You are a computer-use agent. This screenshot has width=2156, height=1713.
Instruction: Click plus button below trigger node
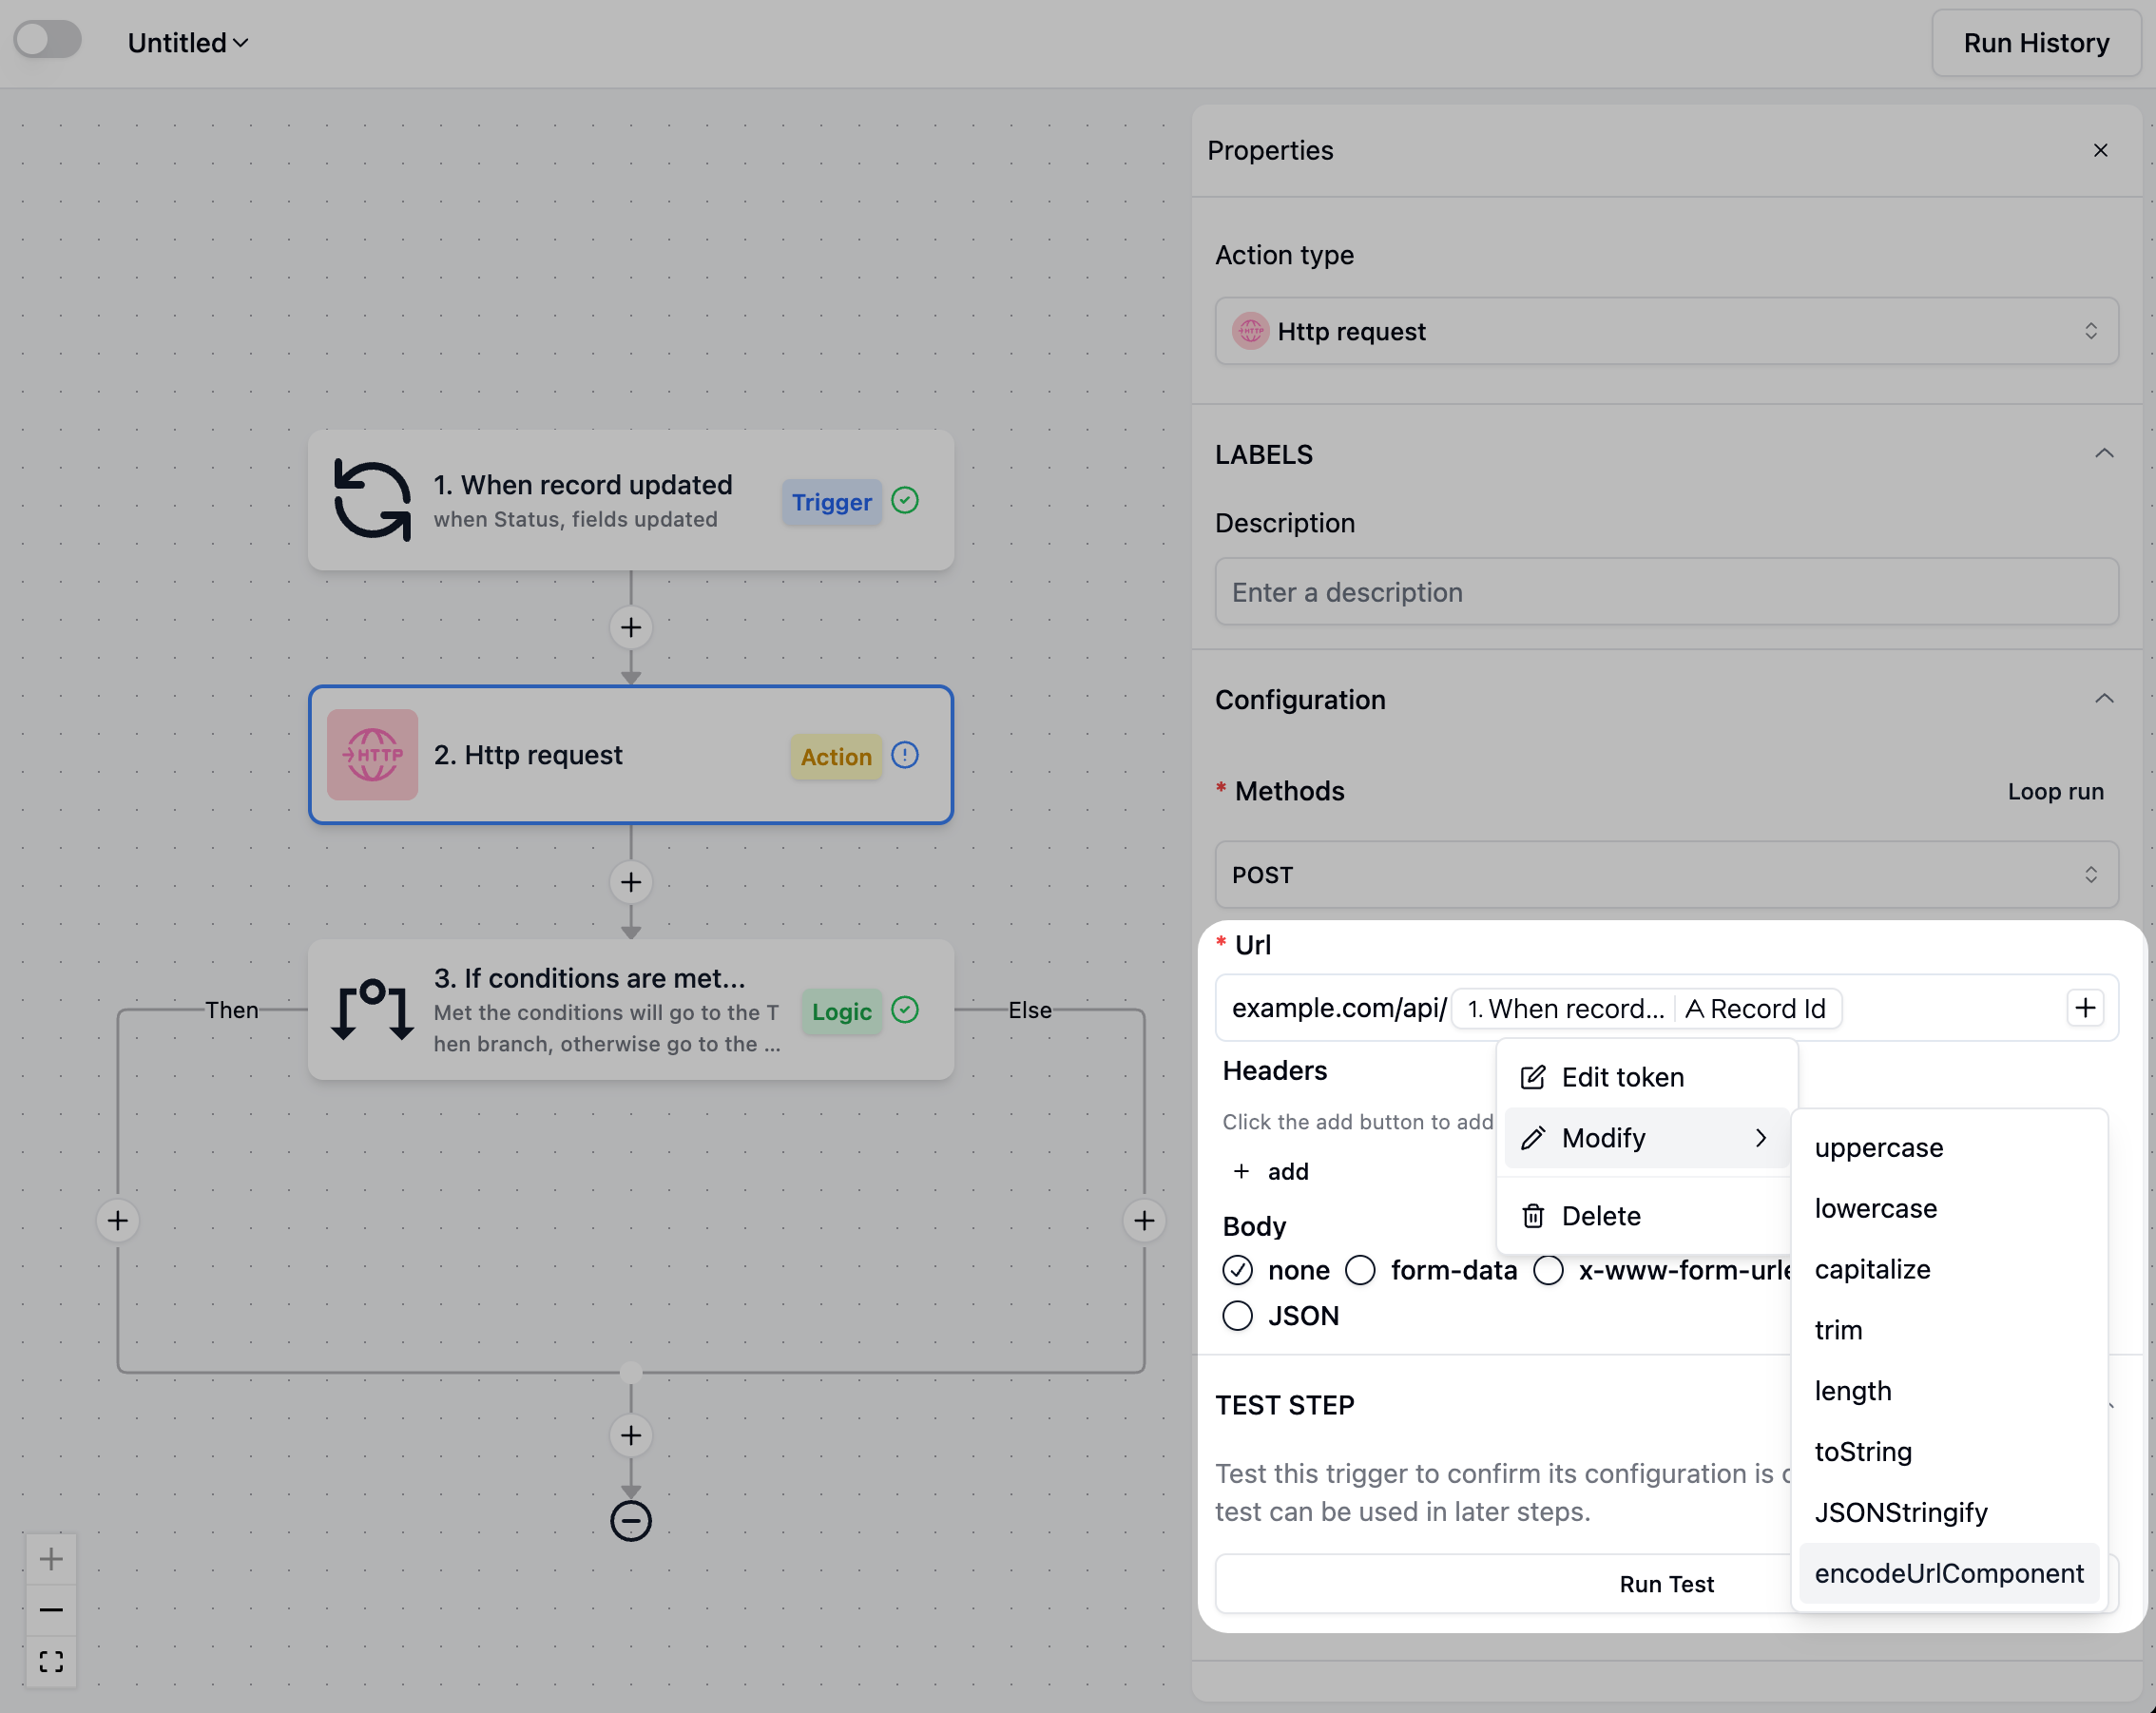(x=630, y=627)
